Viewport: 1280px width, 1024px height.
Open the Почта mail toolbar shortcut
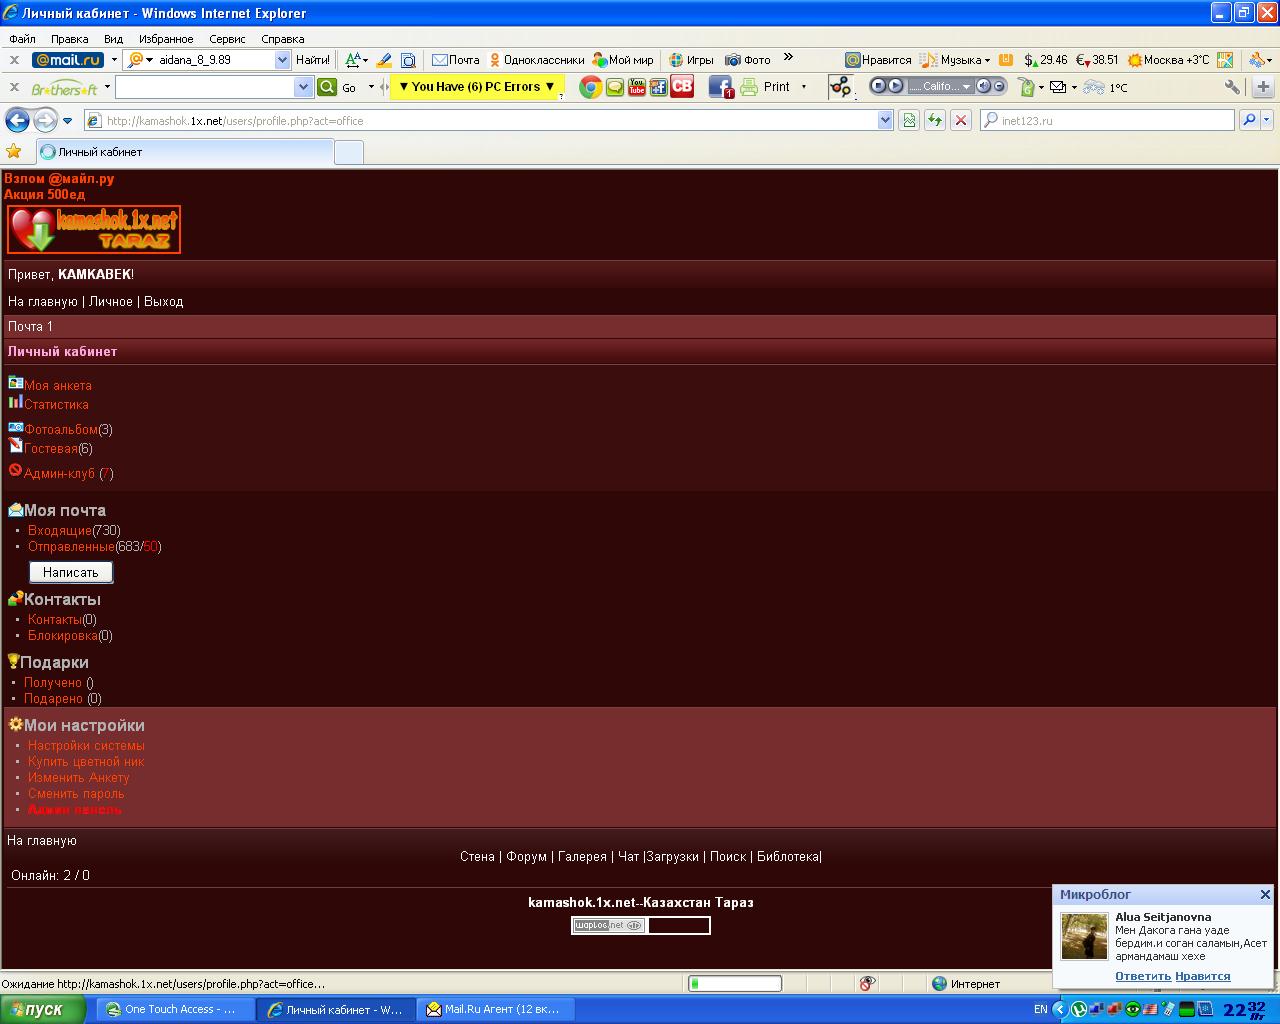click(456, 60)
